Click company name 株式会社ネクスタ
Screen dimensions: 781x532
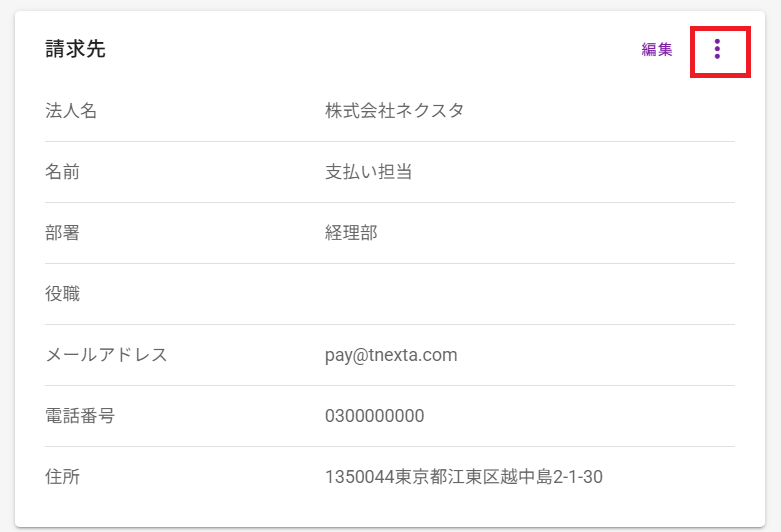(394, 111)
